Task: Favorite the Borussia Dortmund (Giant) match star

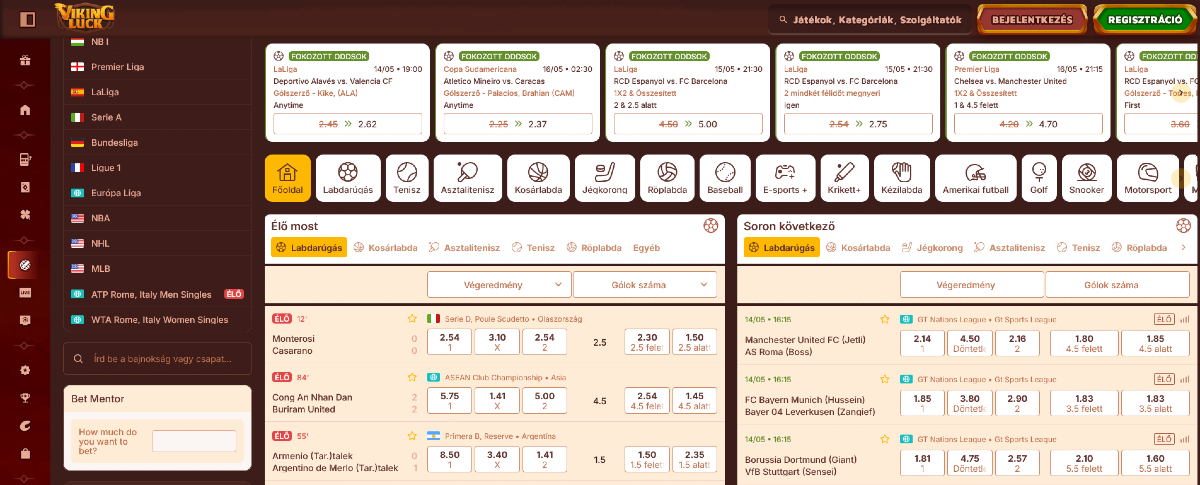Action: (x=884, y=438)
